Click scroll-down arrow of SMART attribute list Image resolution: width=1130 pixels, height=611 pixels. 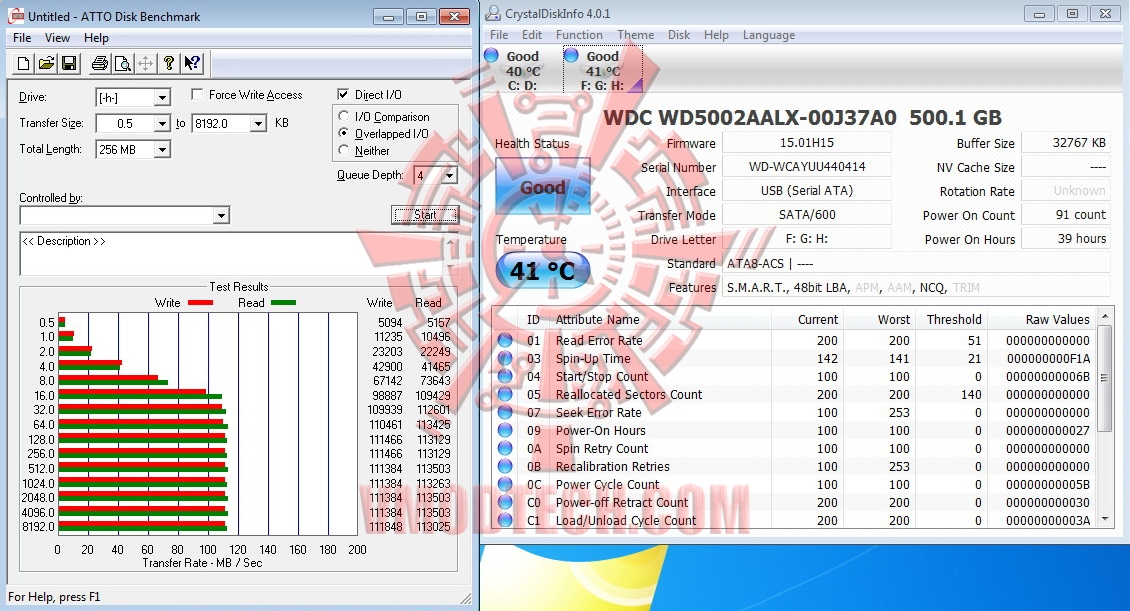[1104, 519]
